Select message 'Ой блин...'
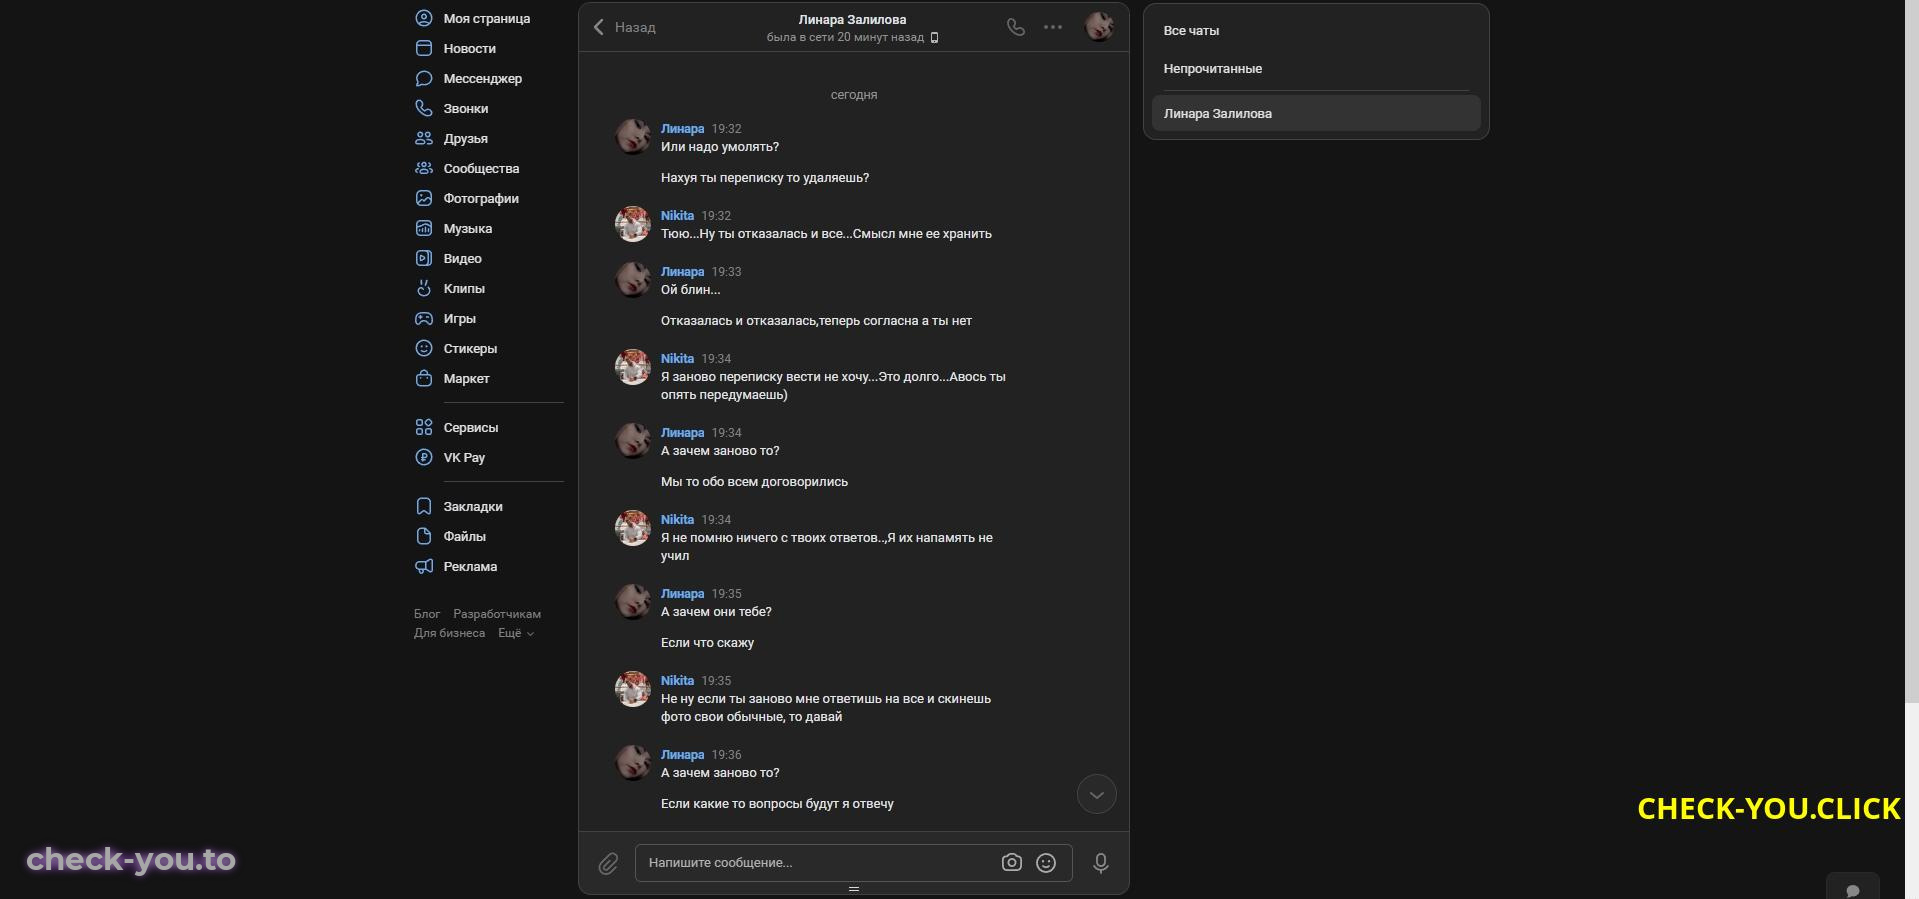 [x=690, y=290]
